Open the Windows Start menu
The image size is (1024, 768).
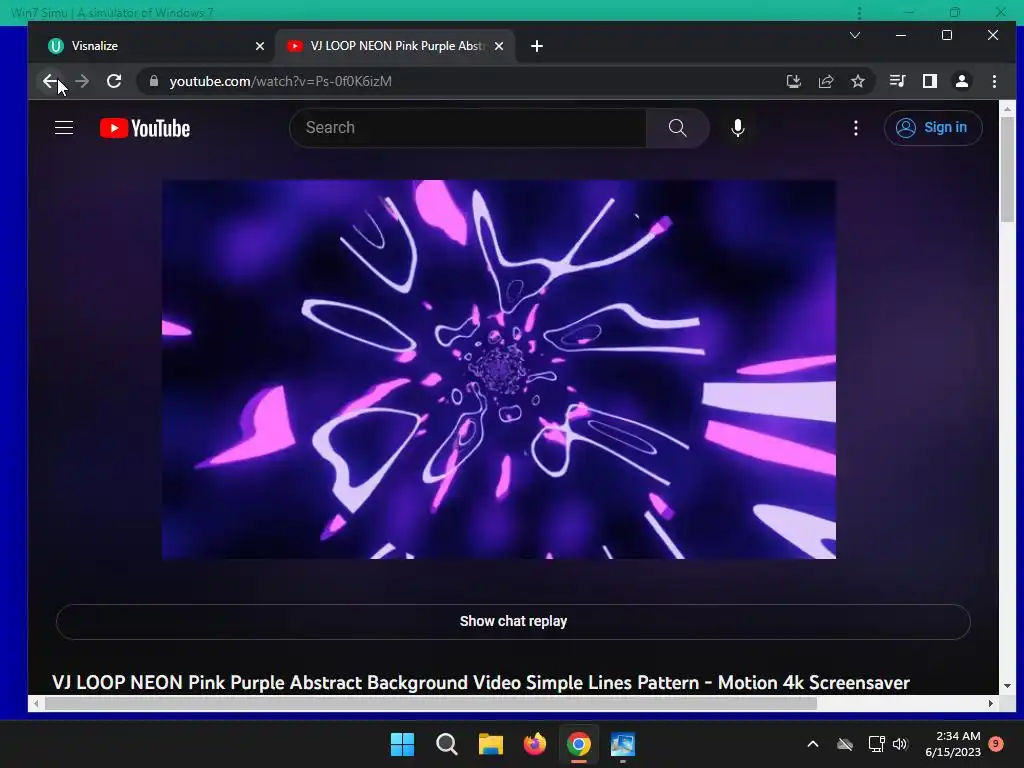point(402,744)
